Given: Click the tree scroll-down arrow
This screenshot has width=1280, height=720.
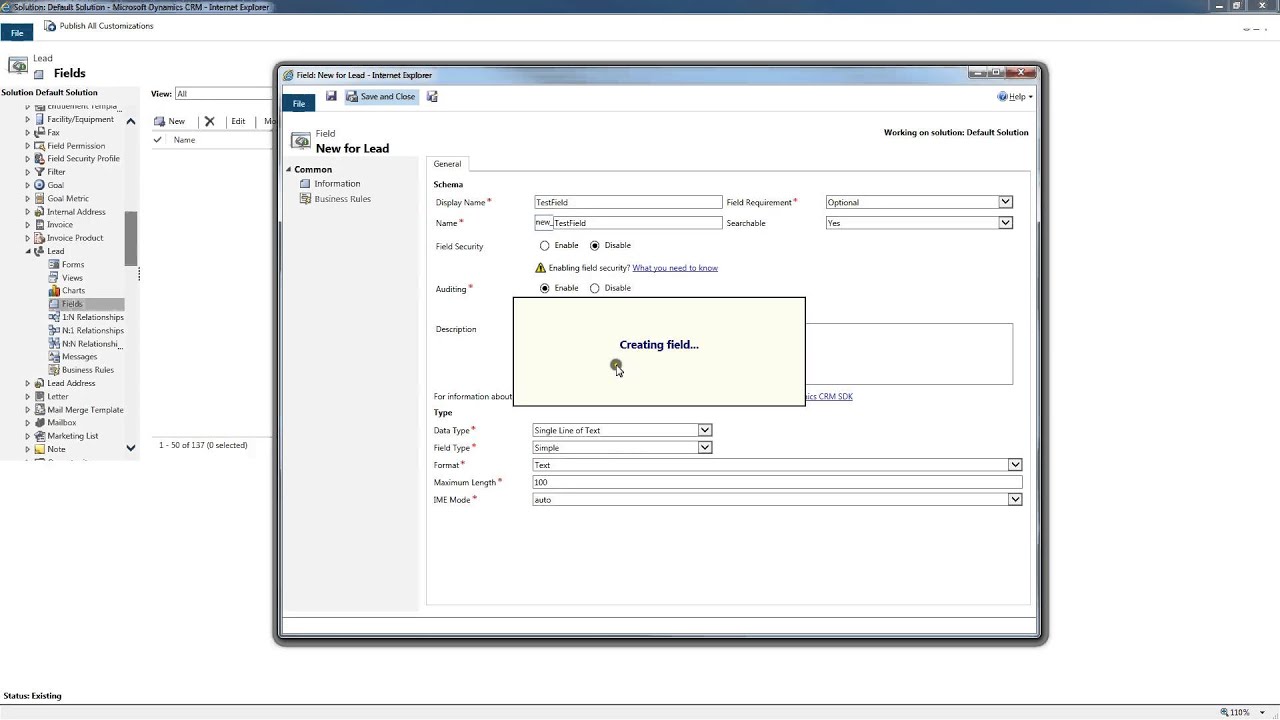Looking at the screenshot, I should 131,448.
